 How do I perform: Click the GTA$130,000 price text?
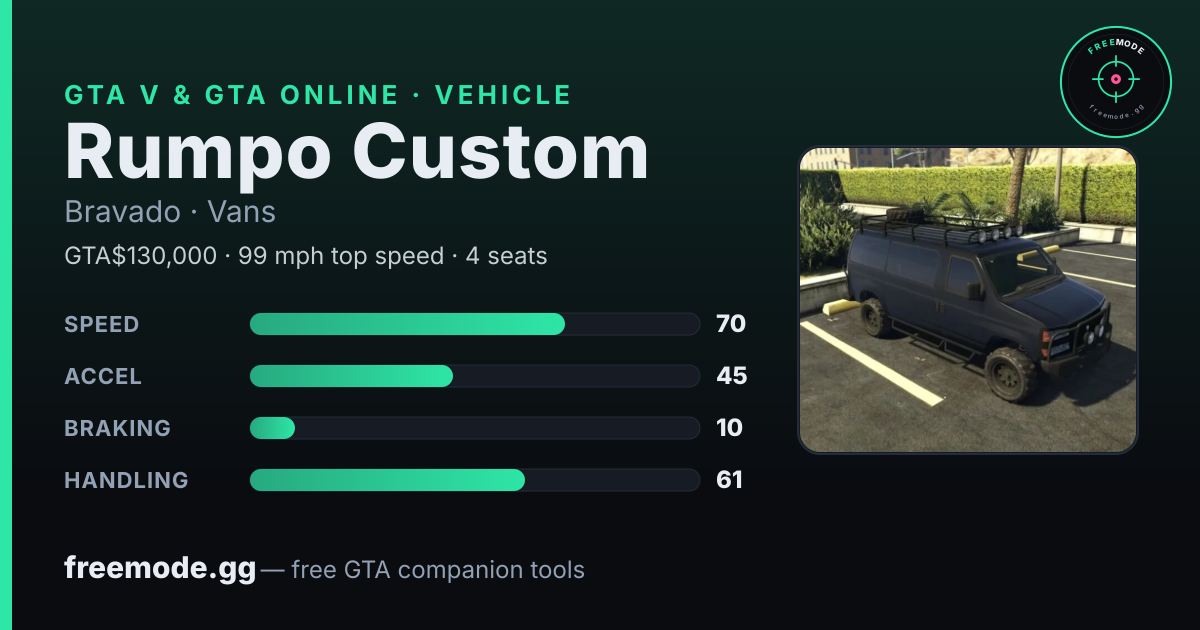(x=140, y=256)
